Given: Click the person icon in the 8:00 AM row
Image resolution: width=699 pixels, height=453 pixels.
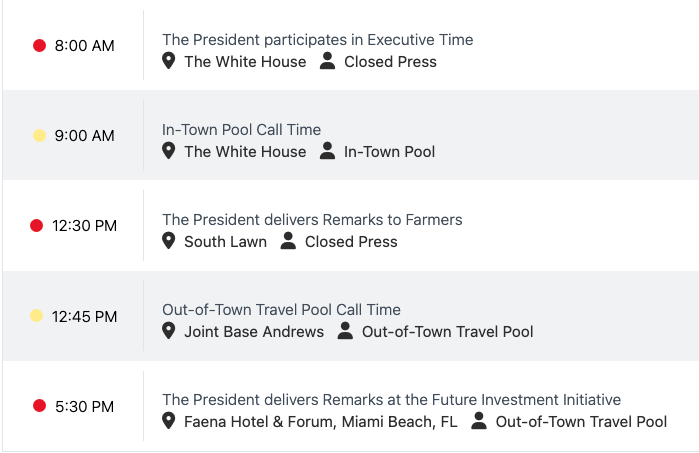Looking at the screenshot, I should tap(328, 61).
